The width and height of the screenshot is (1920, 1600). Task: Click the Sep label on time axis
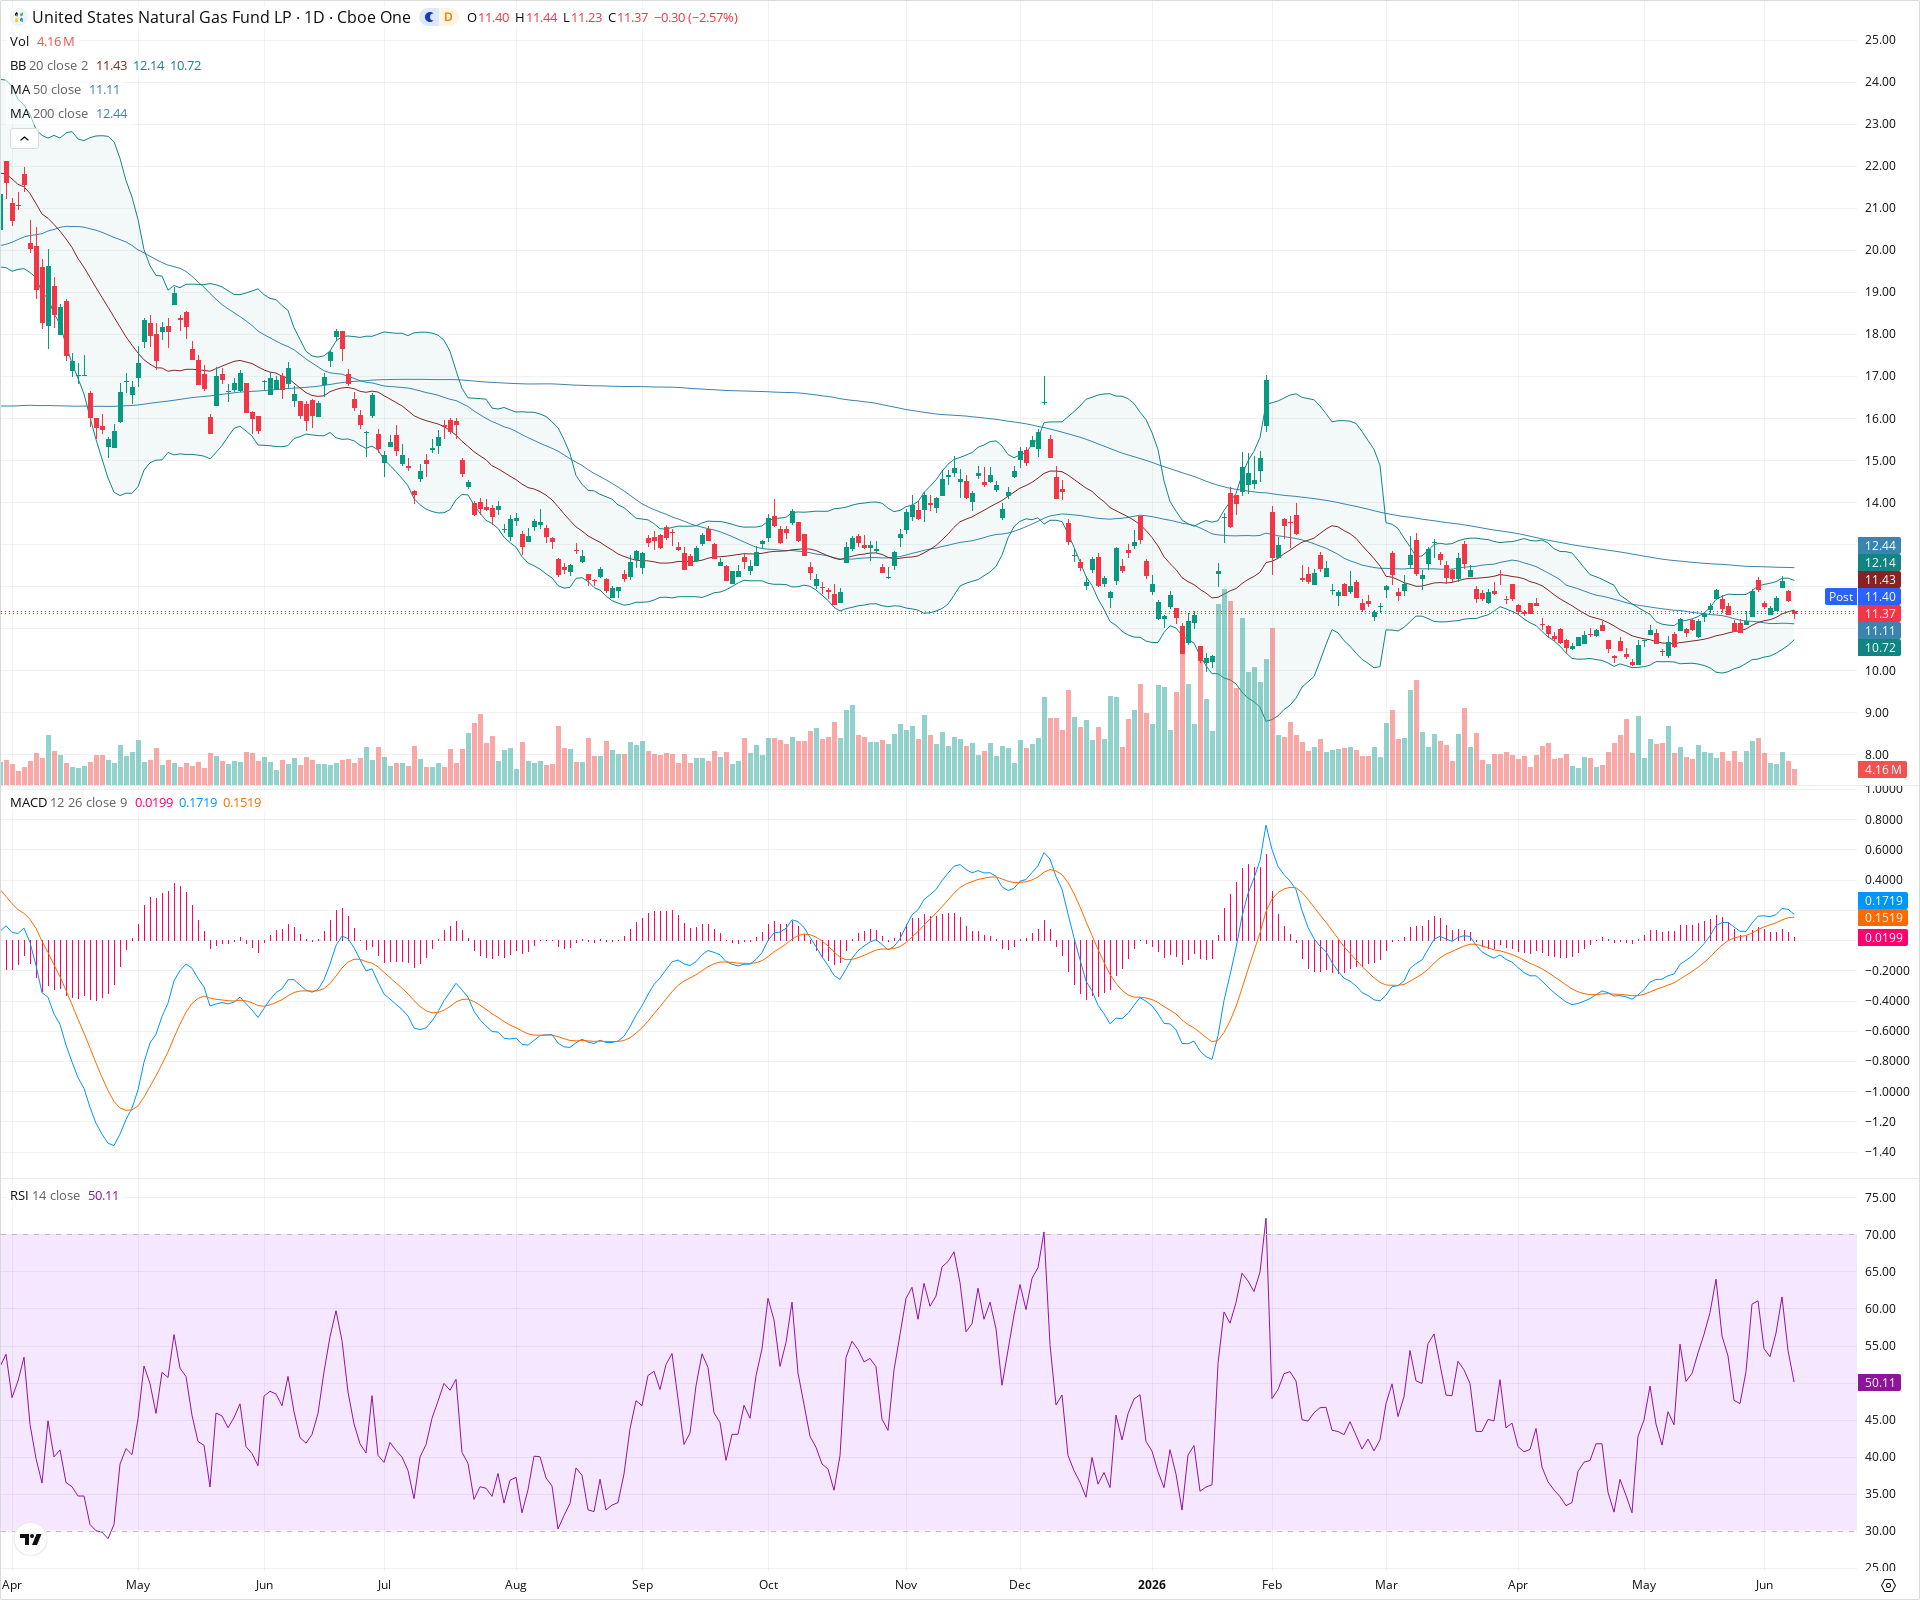(x=642, y=1584)
